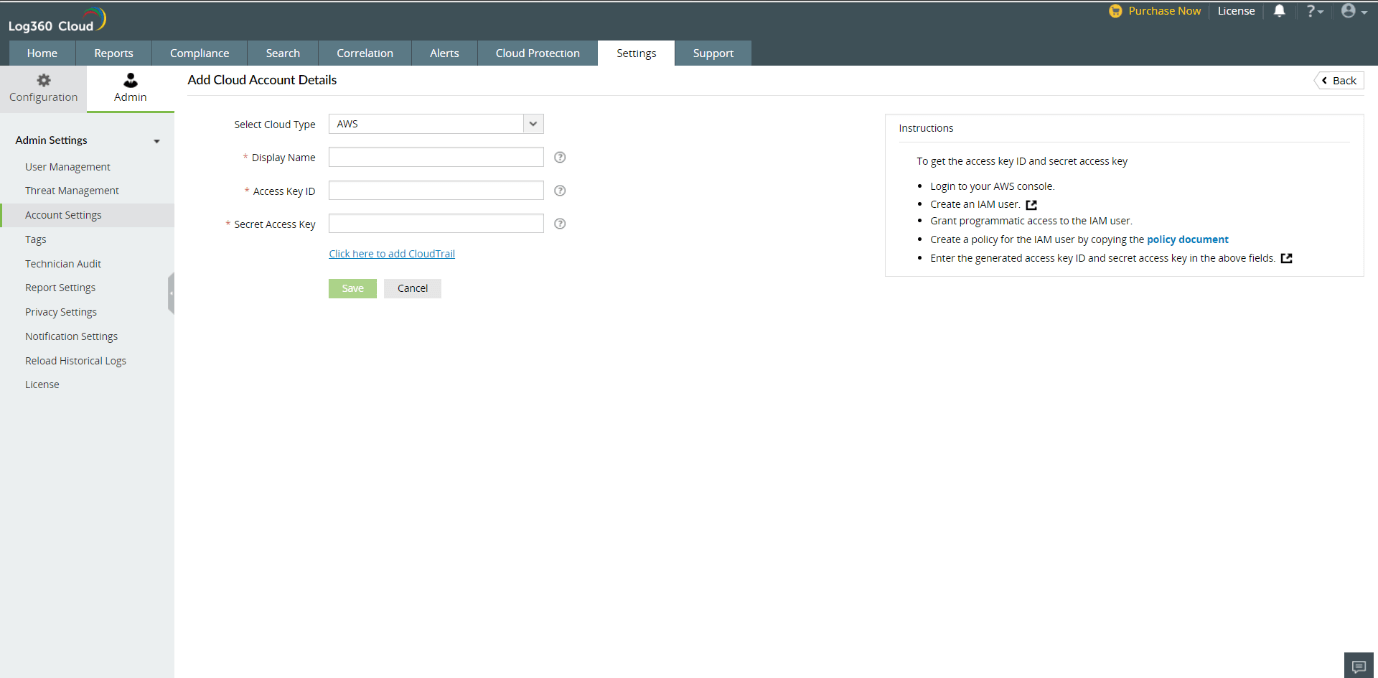
Task: Select Account Settings in sidebar
Action: 87,215
